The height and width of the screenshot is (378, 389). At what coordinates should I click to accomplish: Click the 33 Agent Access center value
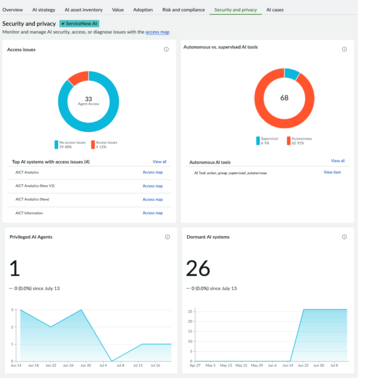(88, 101)
